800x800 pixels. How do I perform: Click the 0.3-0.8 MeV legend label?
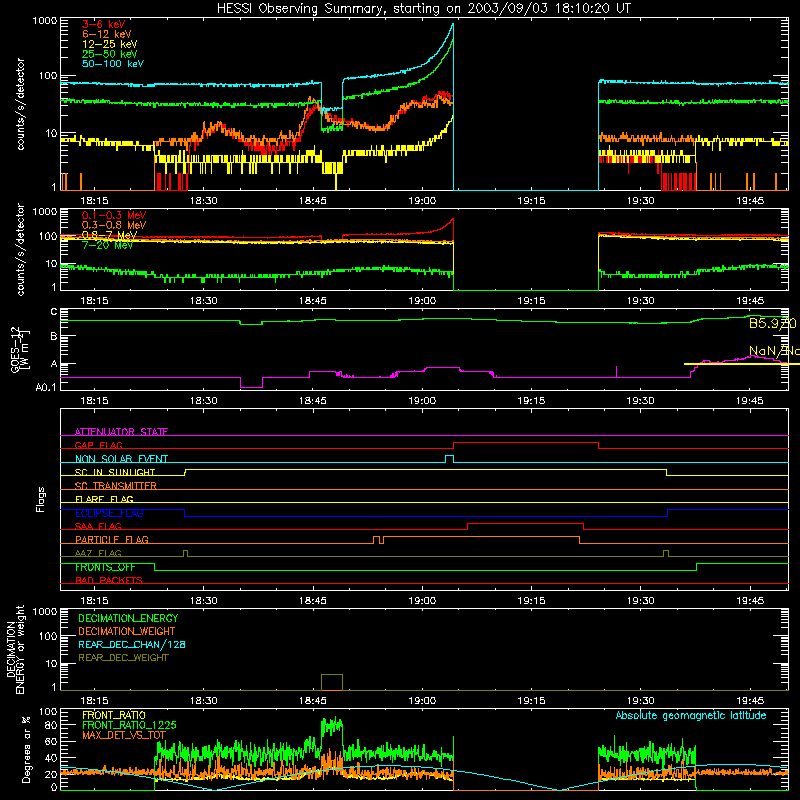114,225
